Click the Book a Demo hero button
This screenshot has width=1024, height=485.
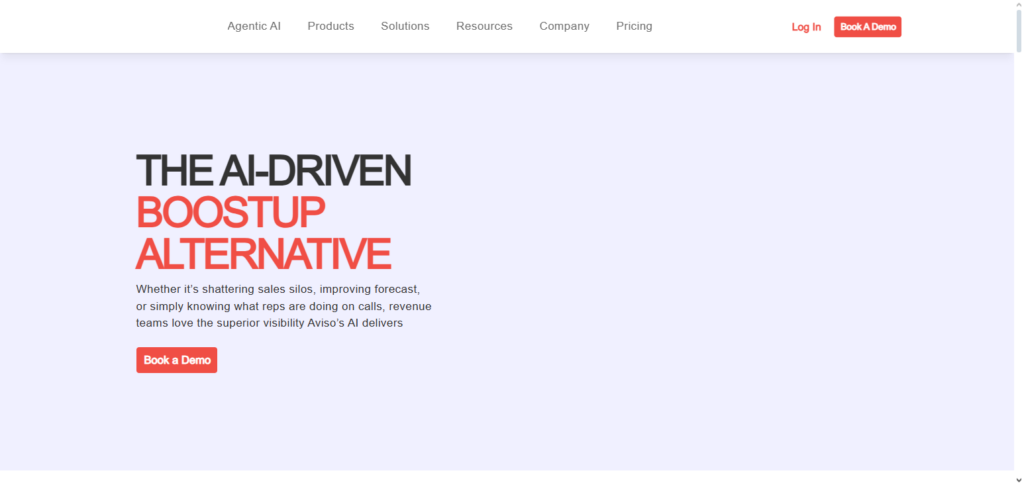[177, 360]
